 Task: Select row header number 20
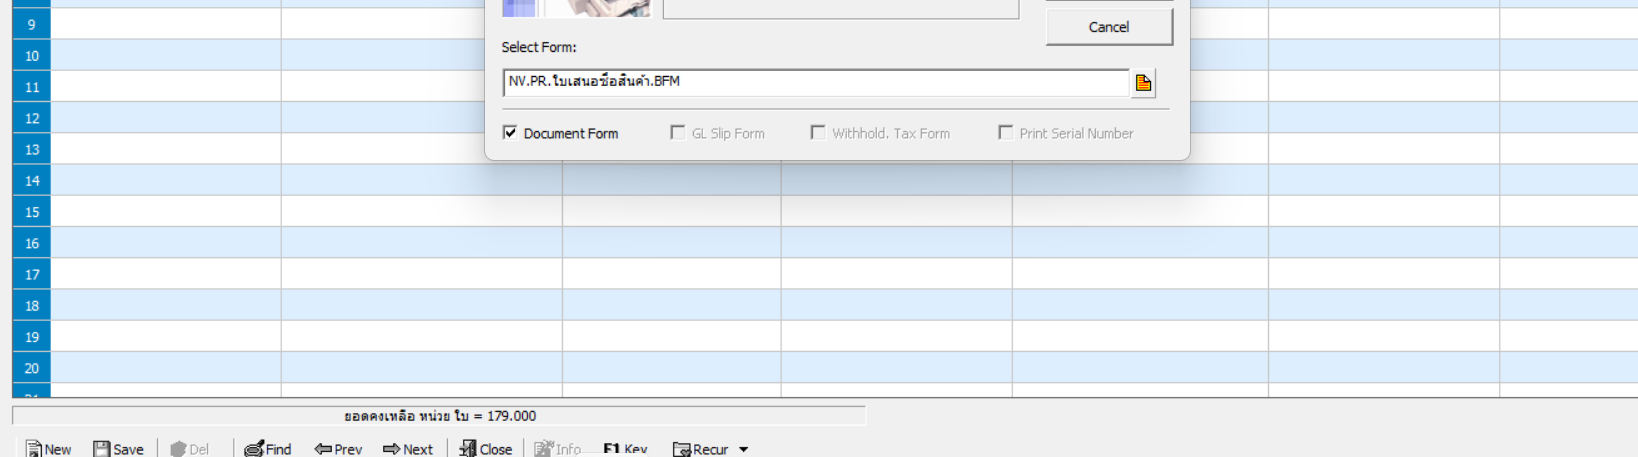(x=32, y=368)
